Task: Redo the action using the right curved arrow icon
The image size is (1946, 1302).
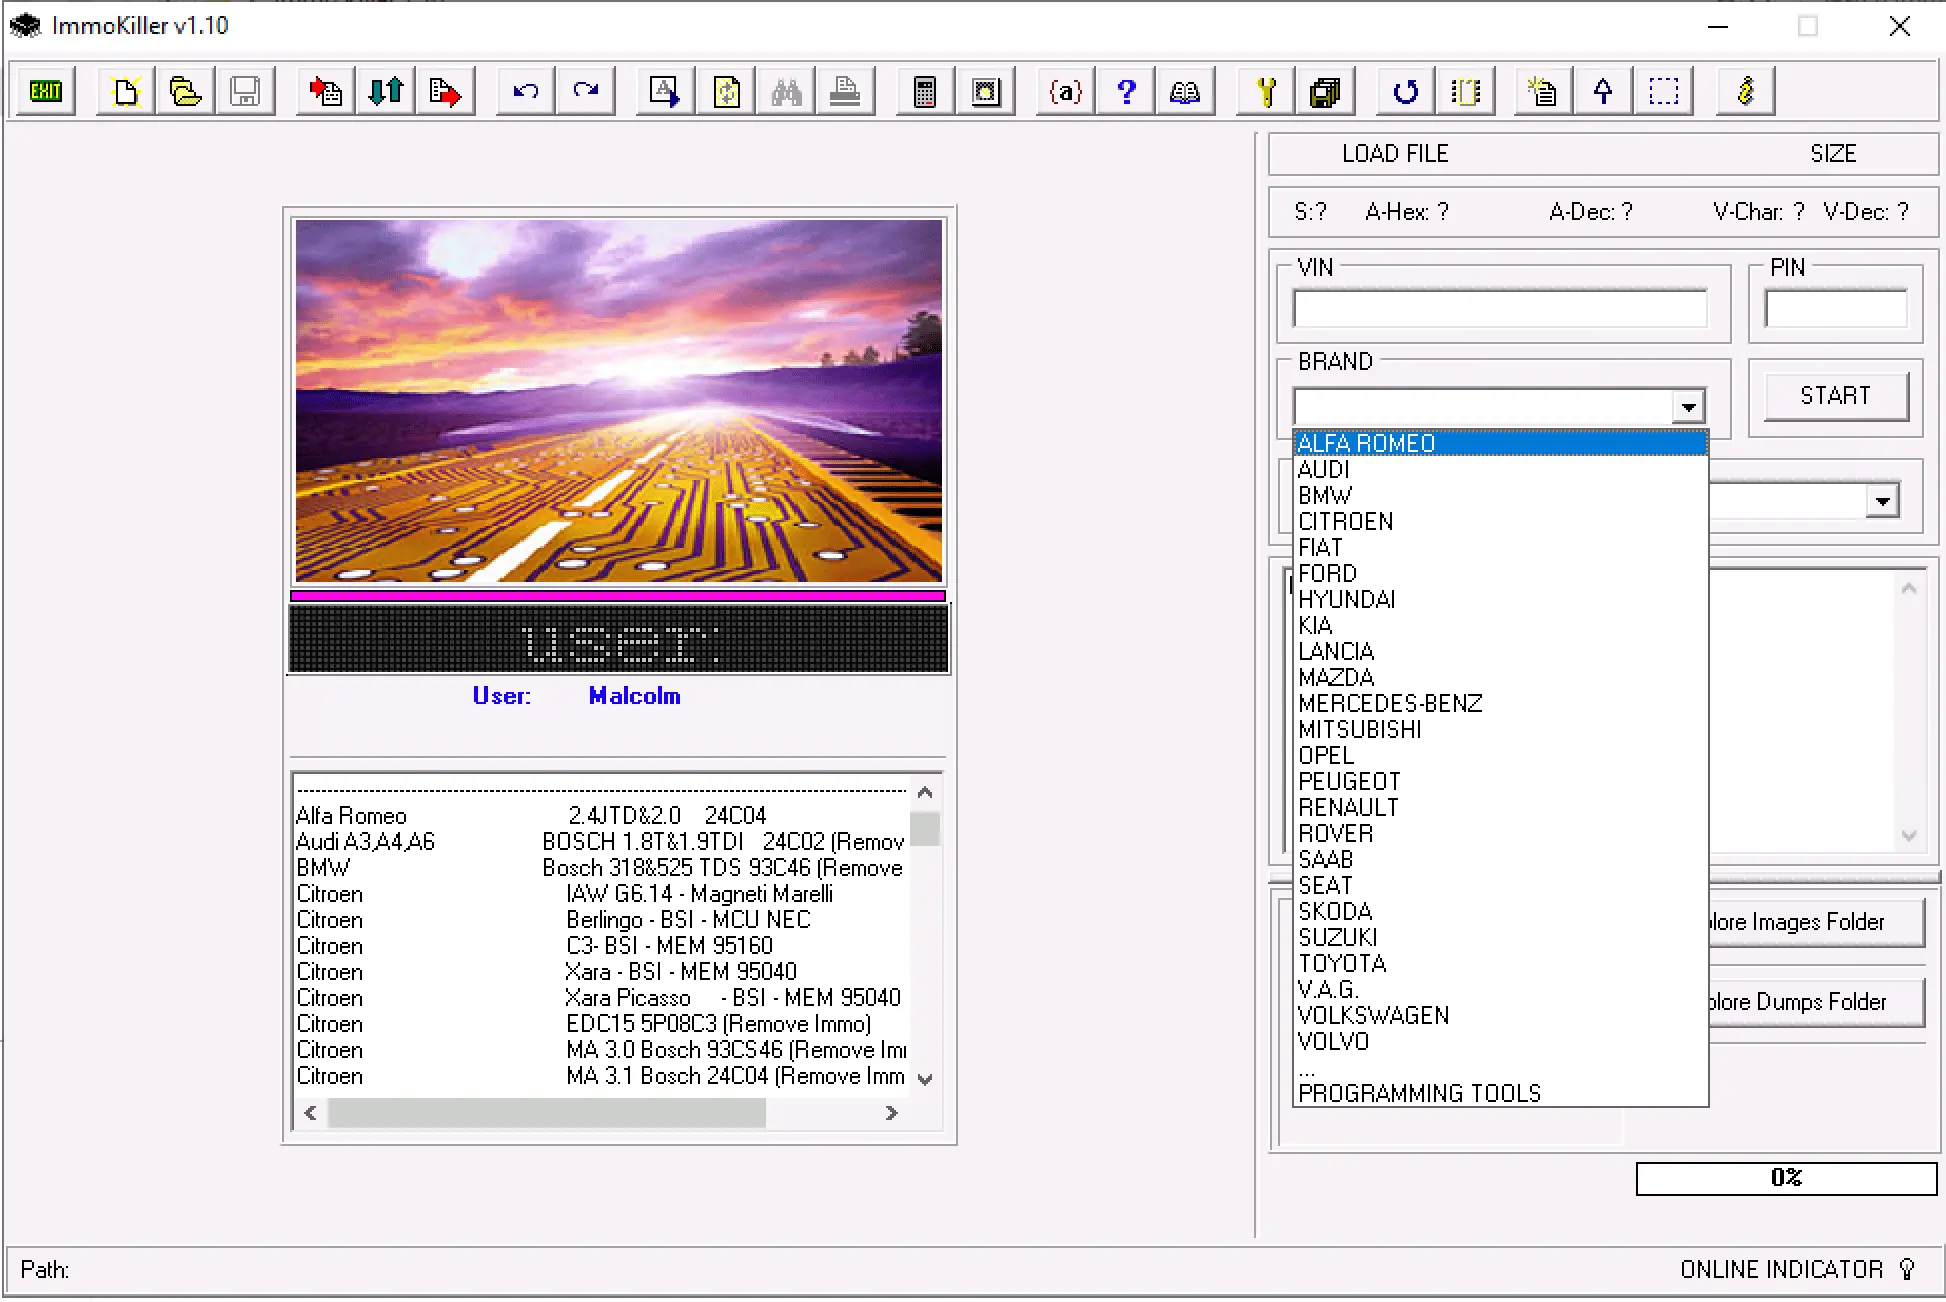Action: [585, 92]
